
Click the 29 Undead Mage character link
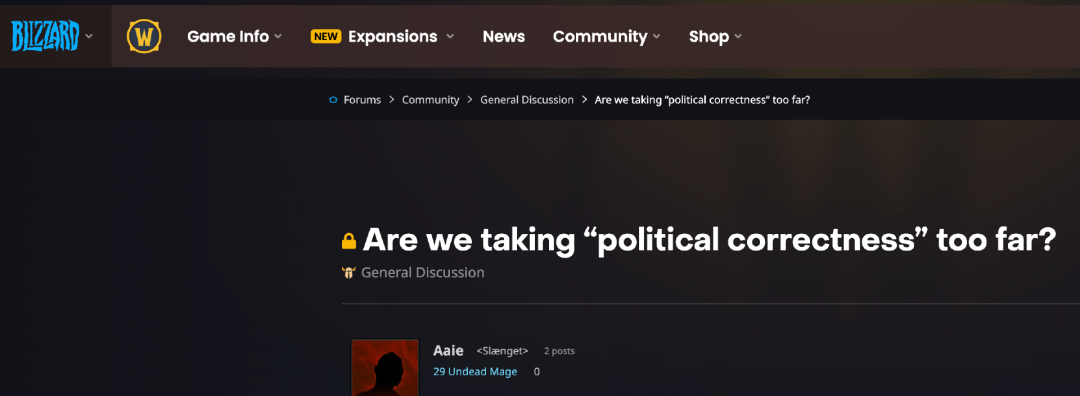[x=475, y=372]
